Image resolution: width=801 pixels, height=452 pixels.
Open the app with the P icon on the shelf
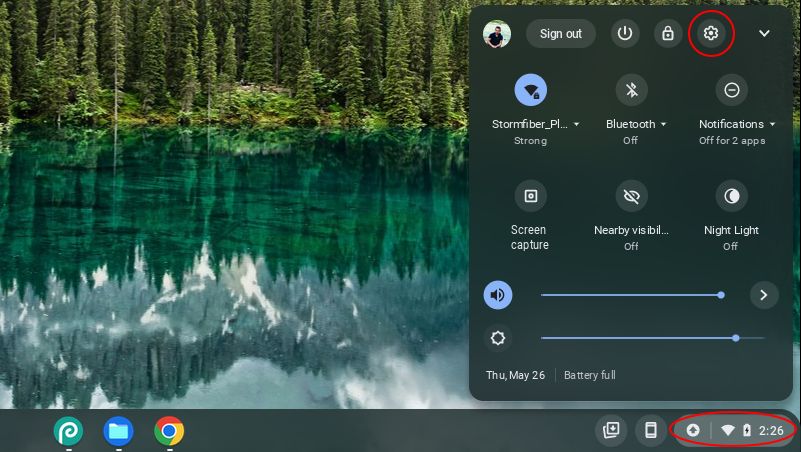coord(68,431)
